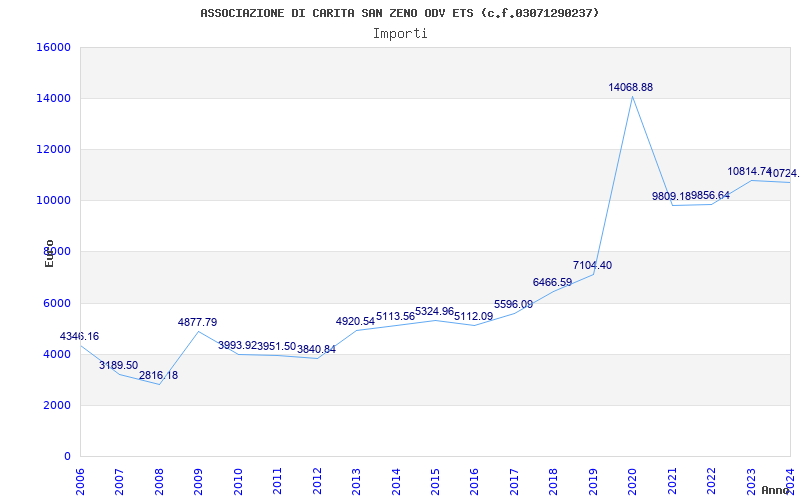This screenshot has height=500, width=800.
Task: Click the Y-axis tick 0
Action: click(x=67, y=456)
